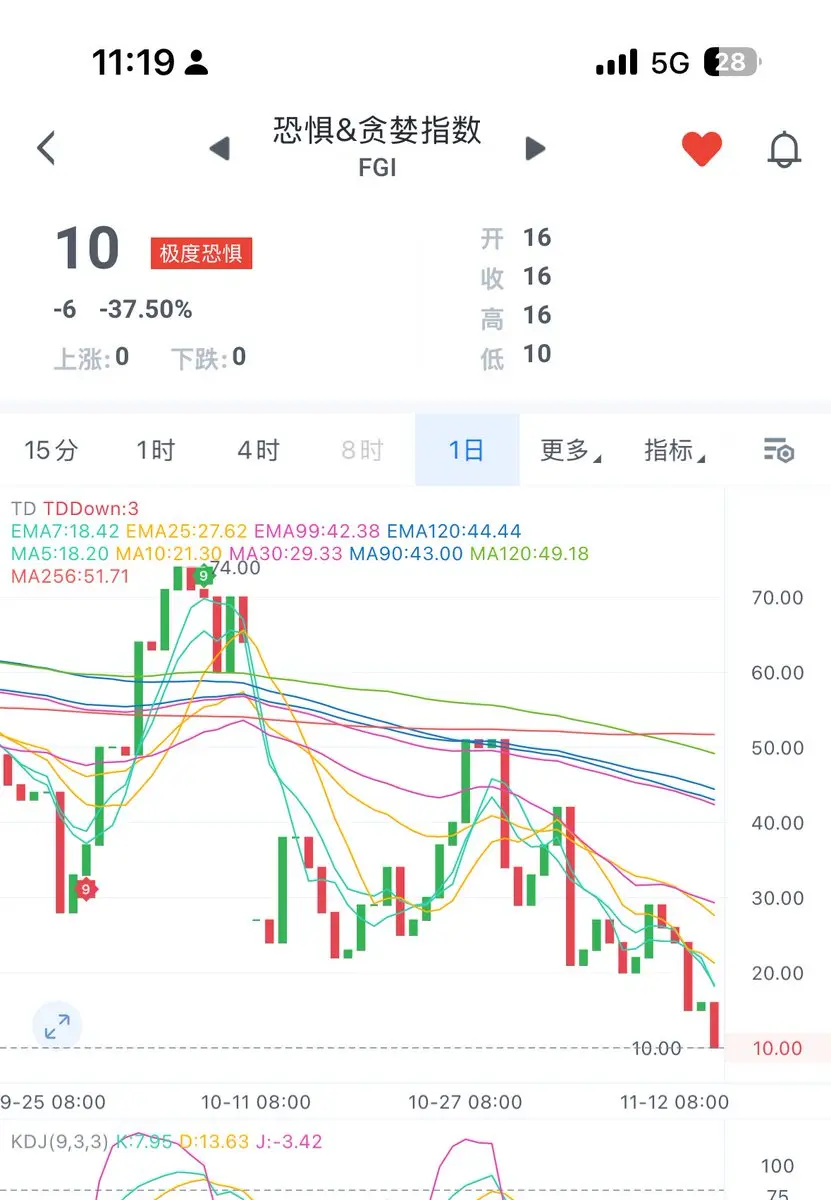
Task: Open the 指标 indicators dropdown
Action: point(675,451)
